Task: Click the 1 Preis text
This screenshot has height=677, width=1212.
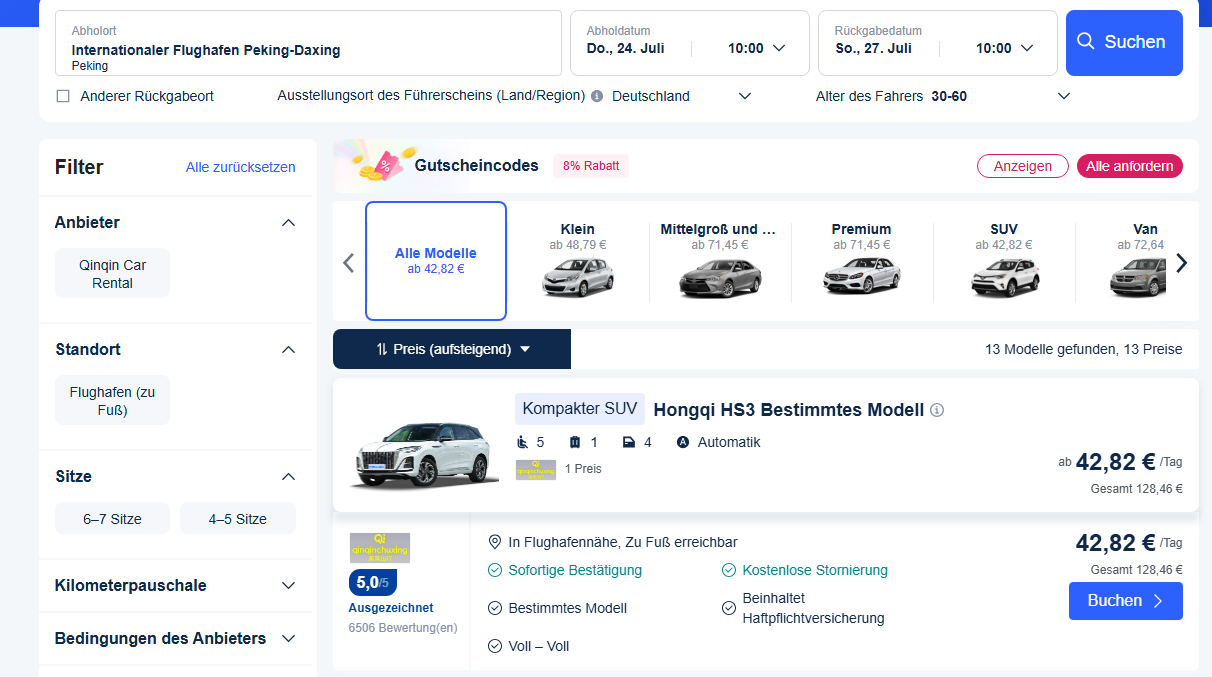Action: [x=583, y=468]
